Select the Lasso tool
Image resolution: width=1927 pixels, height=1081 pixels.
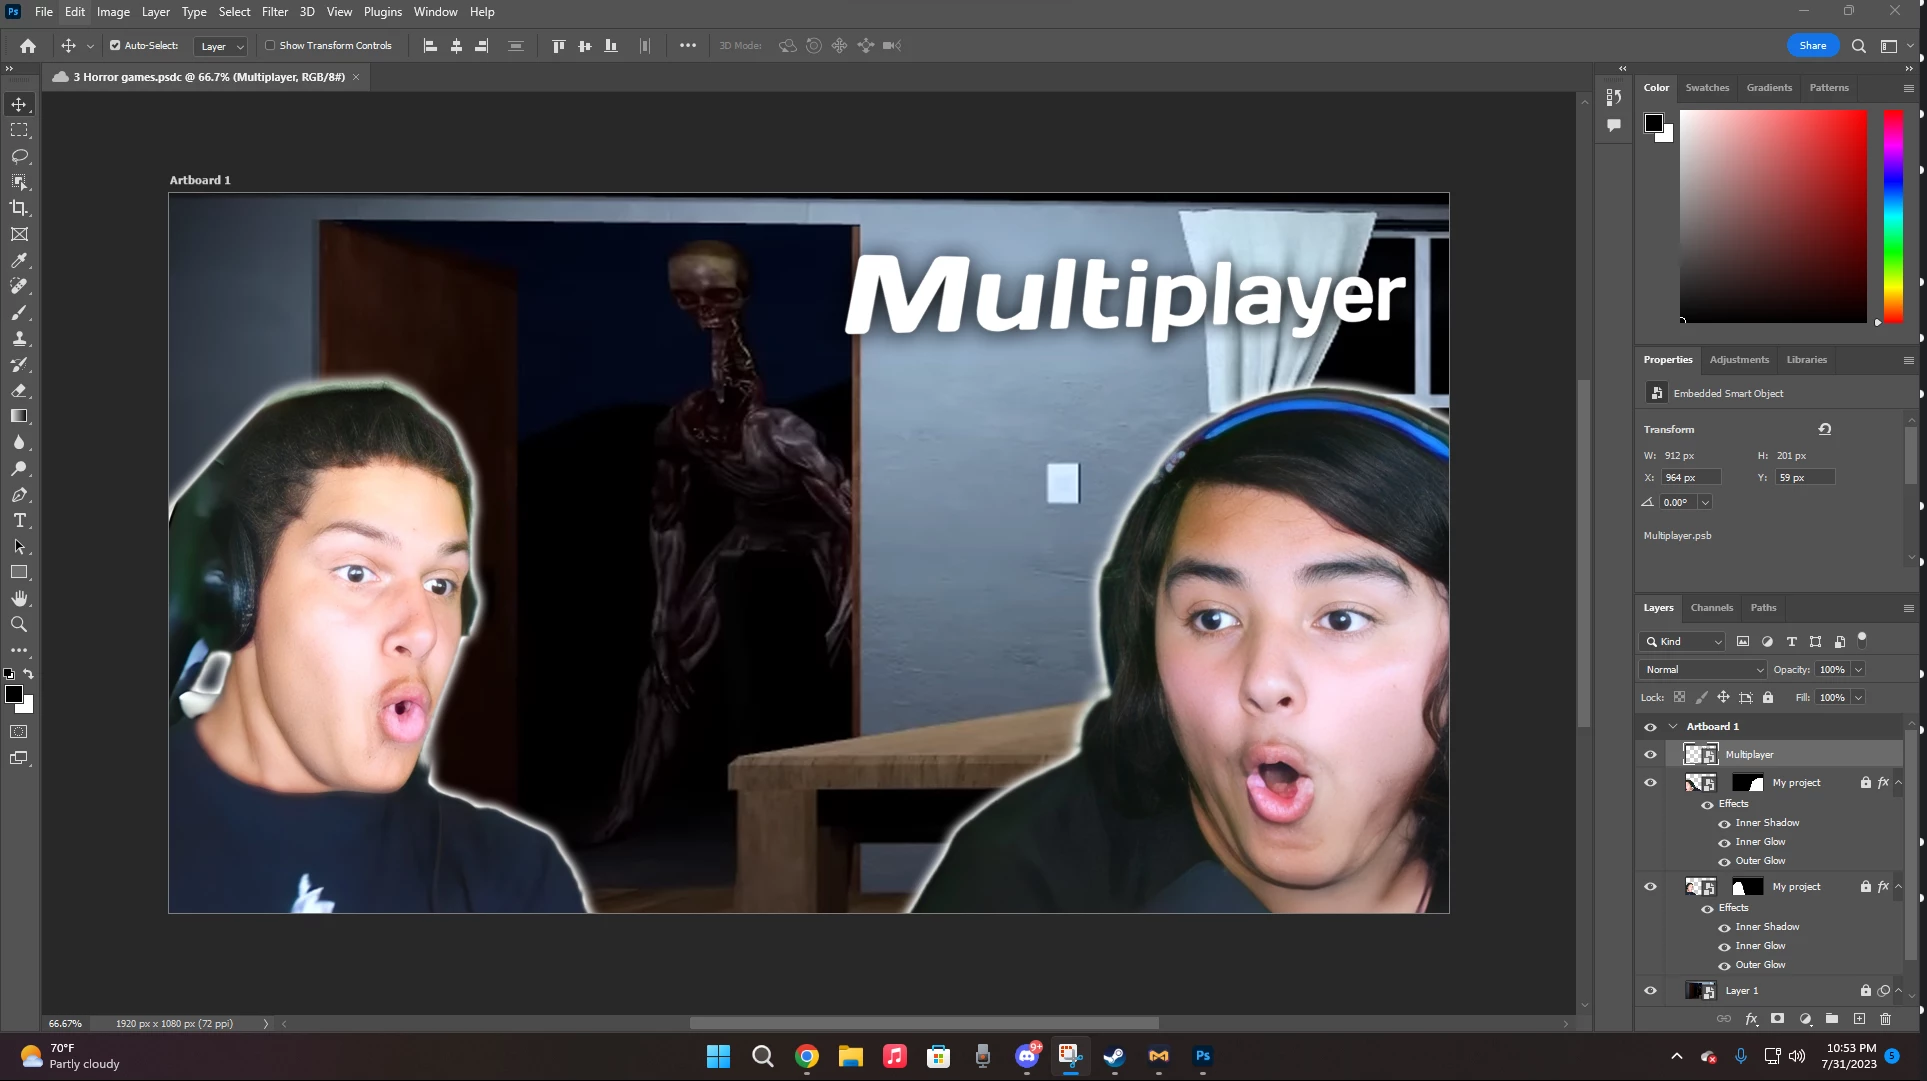pyautogui.click(x=19, y=156)
